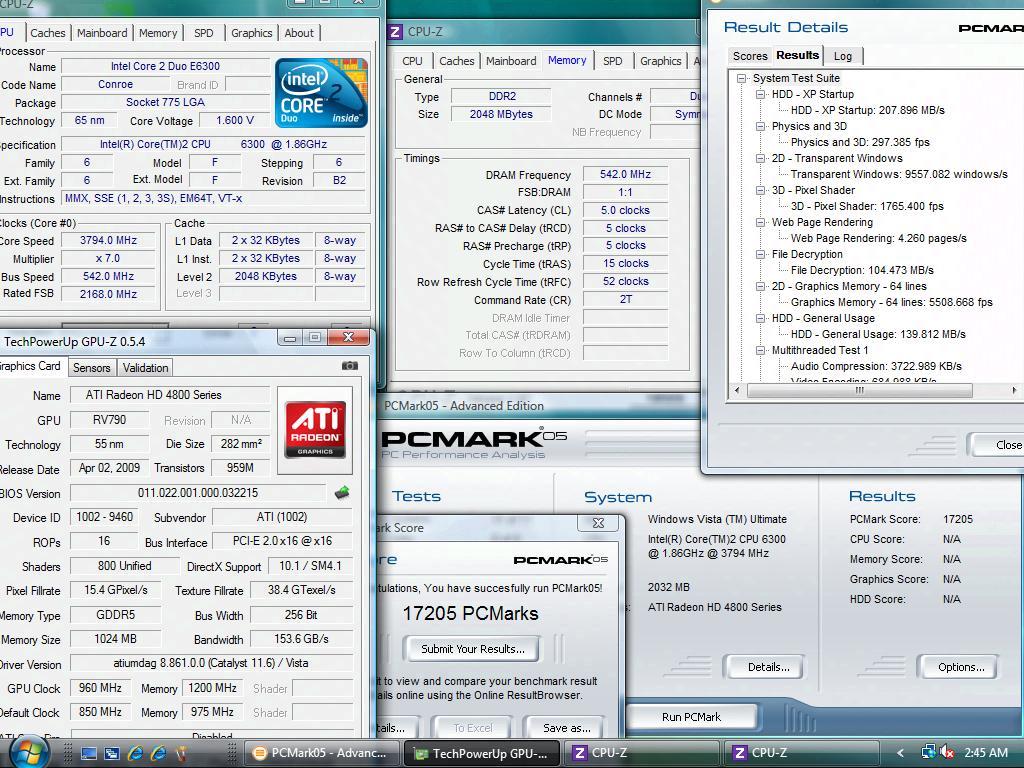The width and height of the screenshot is (1024, 768).
Task: Select File Decryption 104.473 MB/s row
Action: [x=862, y=270]
